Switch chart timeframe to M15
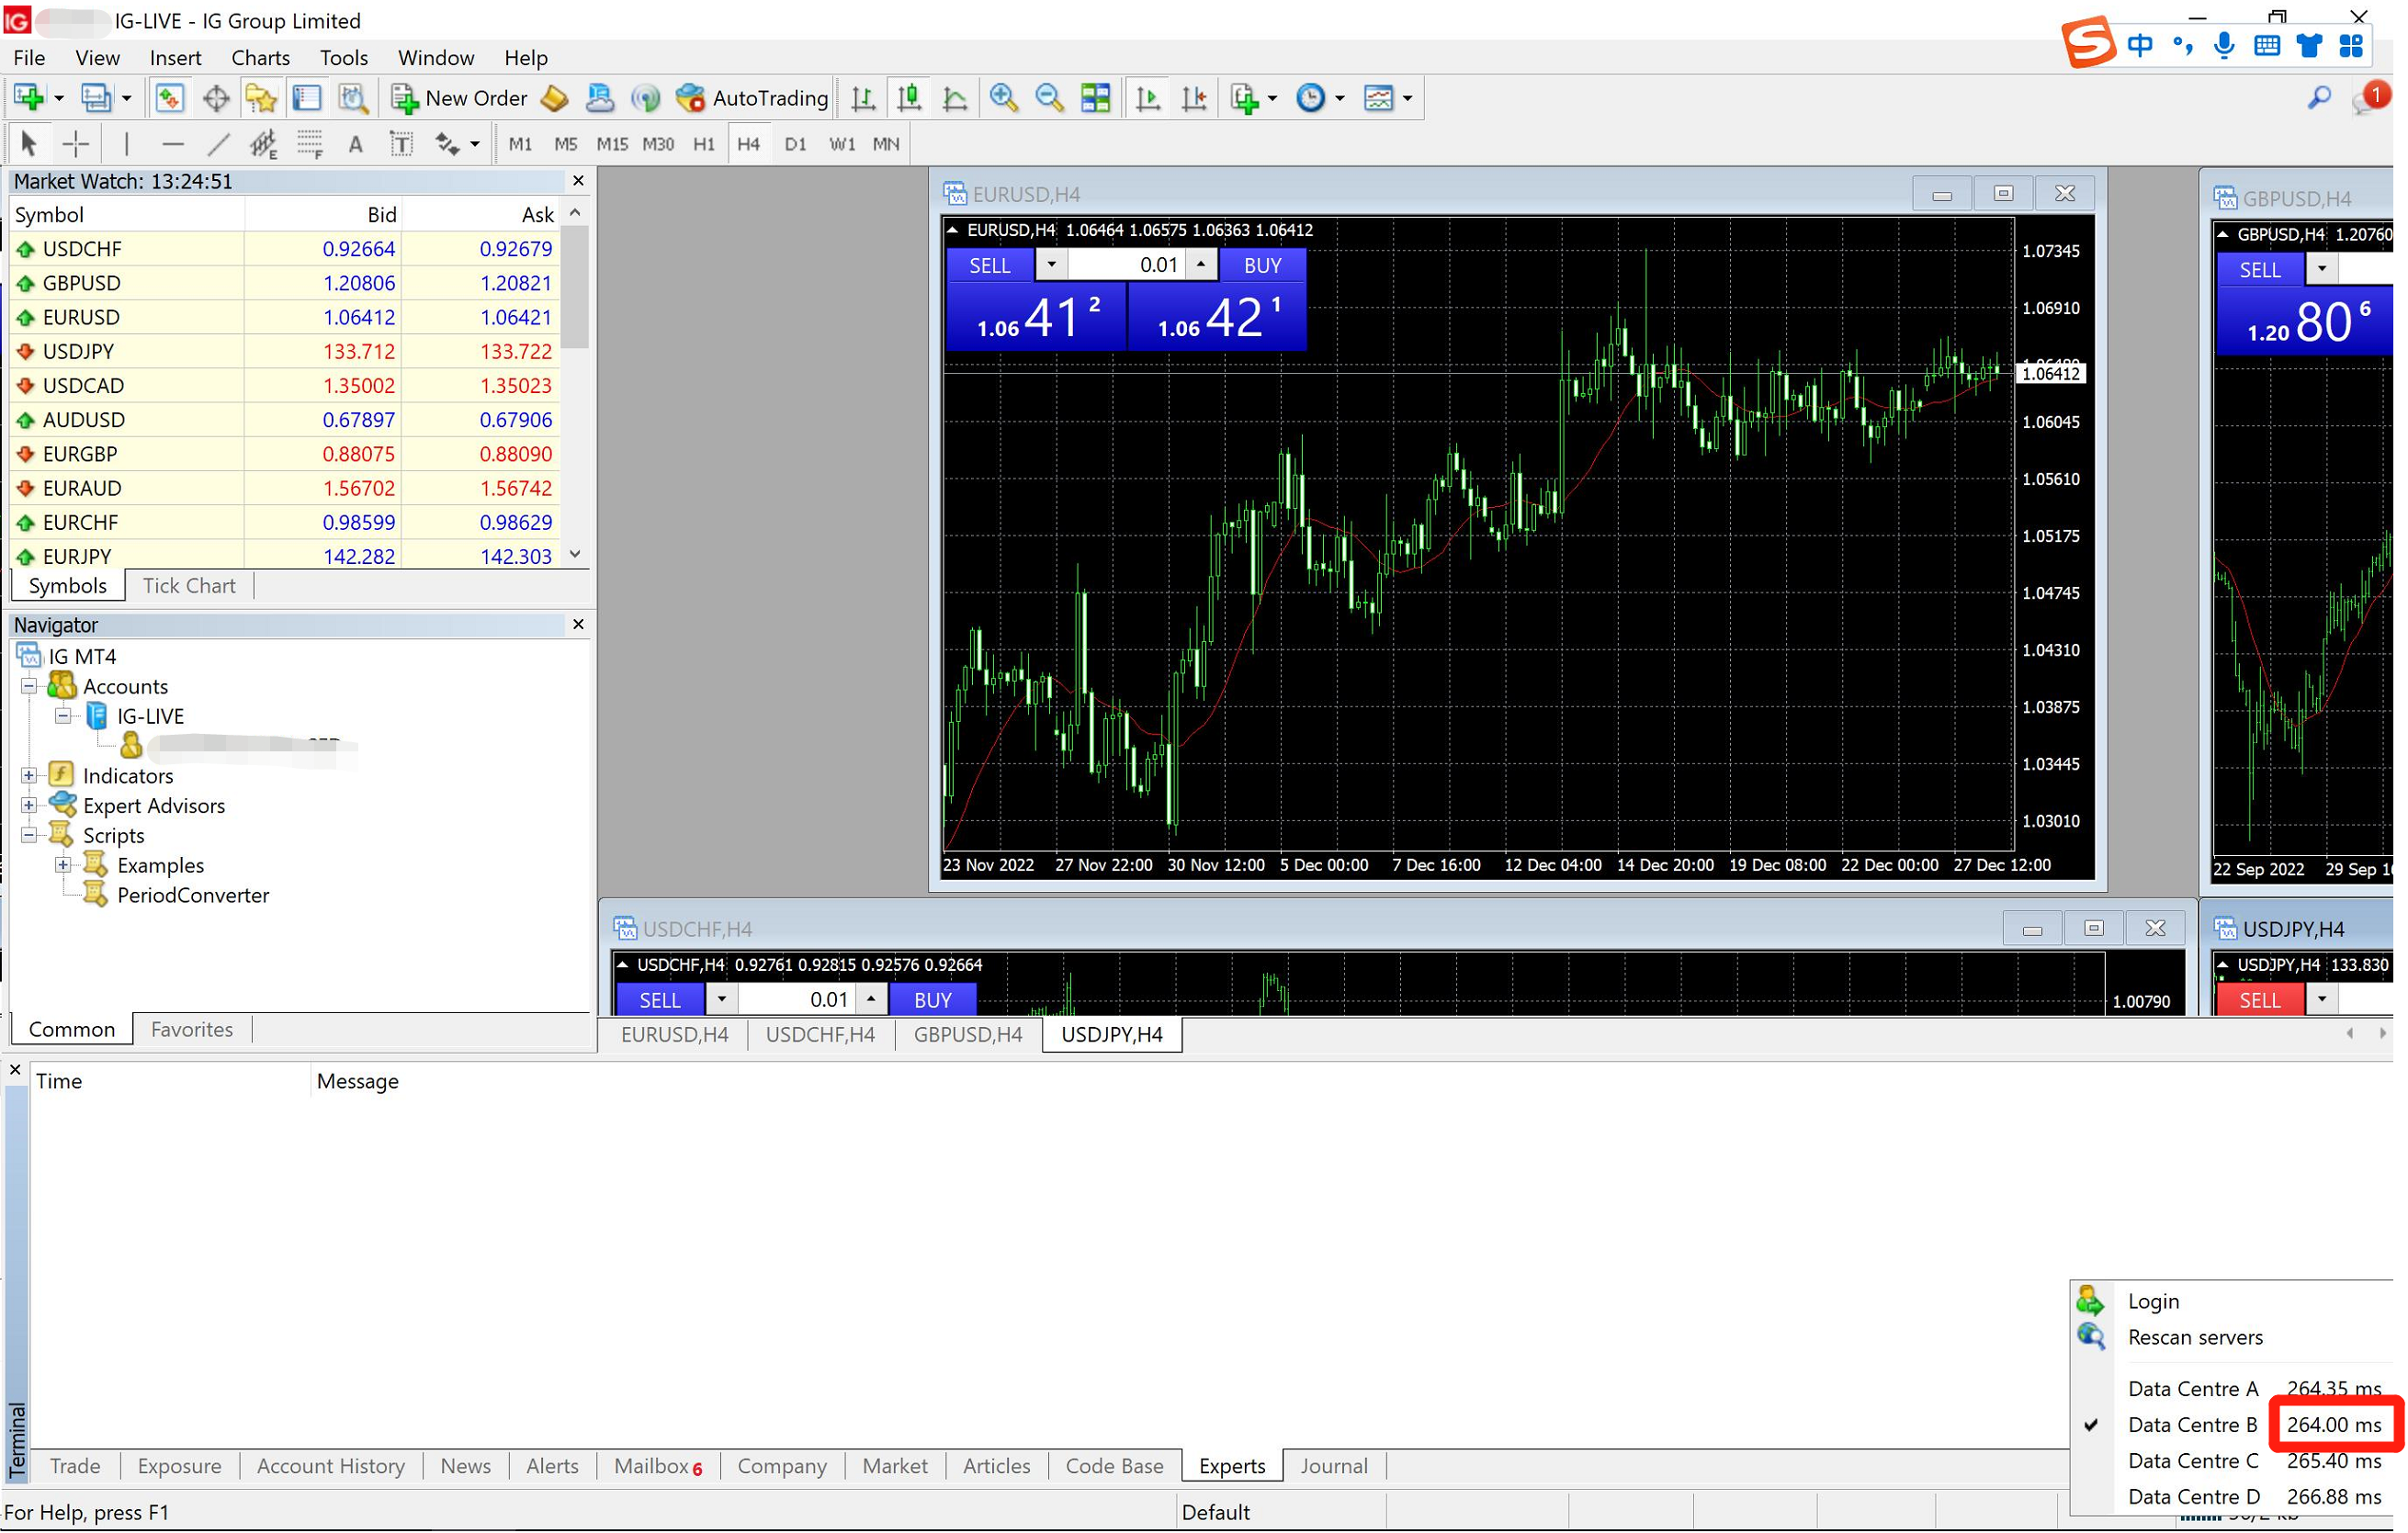The height and width of the screenshot is (1533, 2408). pos(612,145)
